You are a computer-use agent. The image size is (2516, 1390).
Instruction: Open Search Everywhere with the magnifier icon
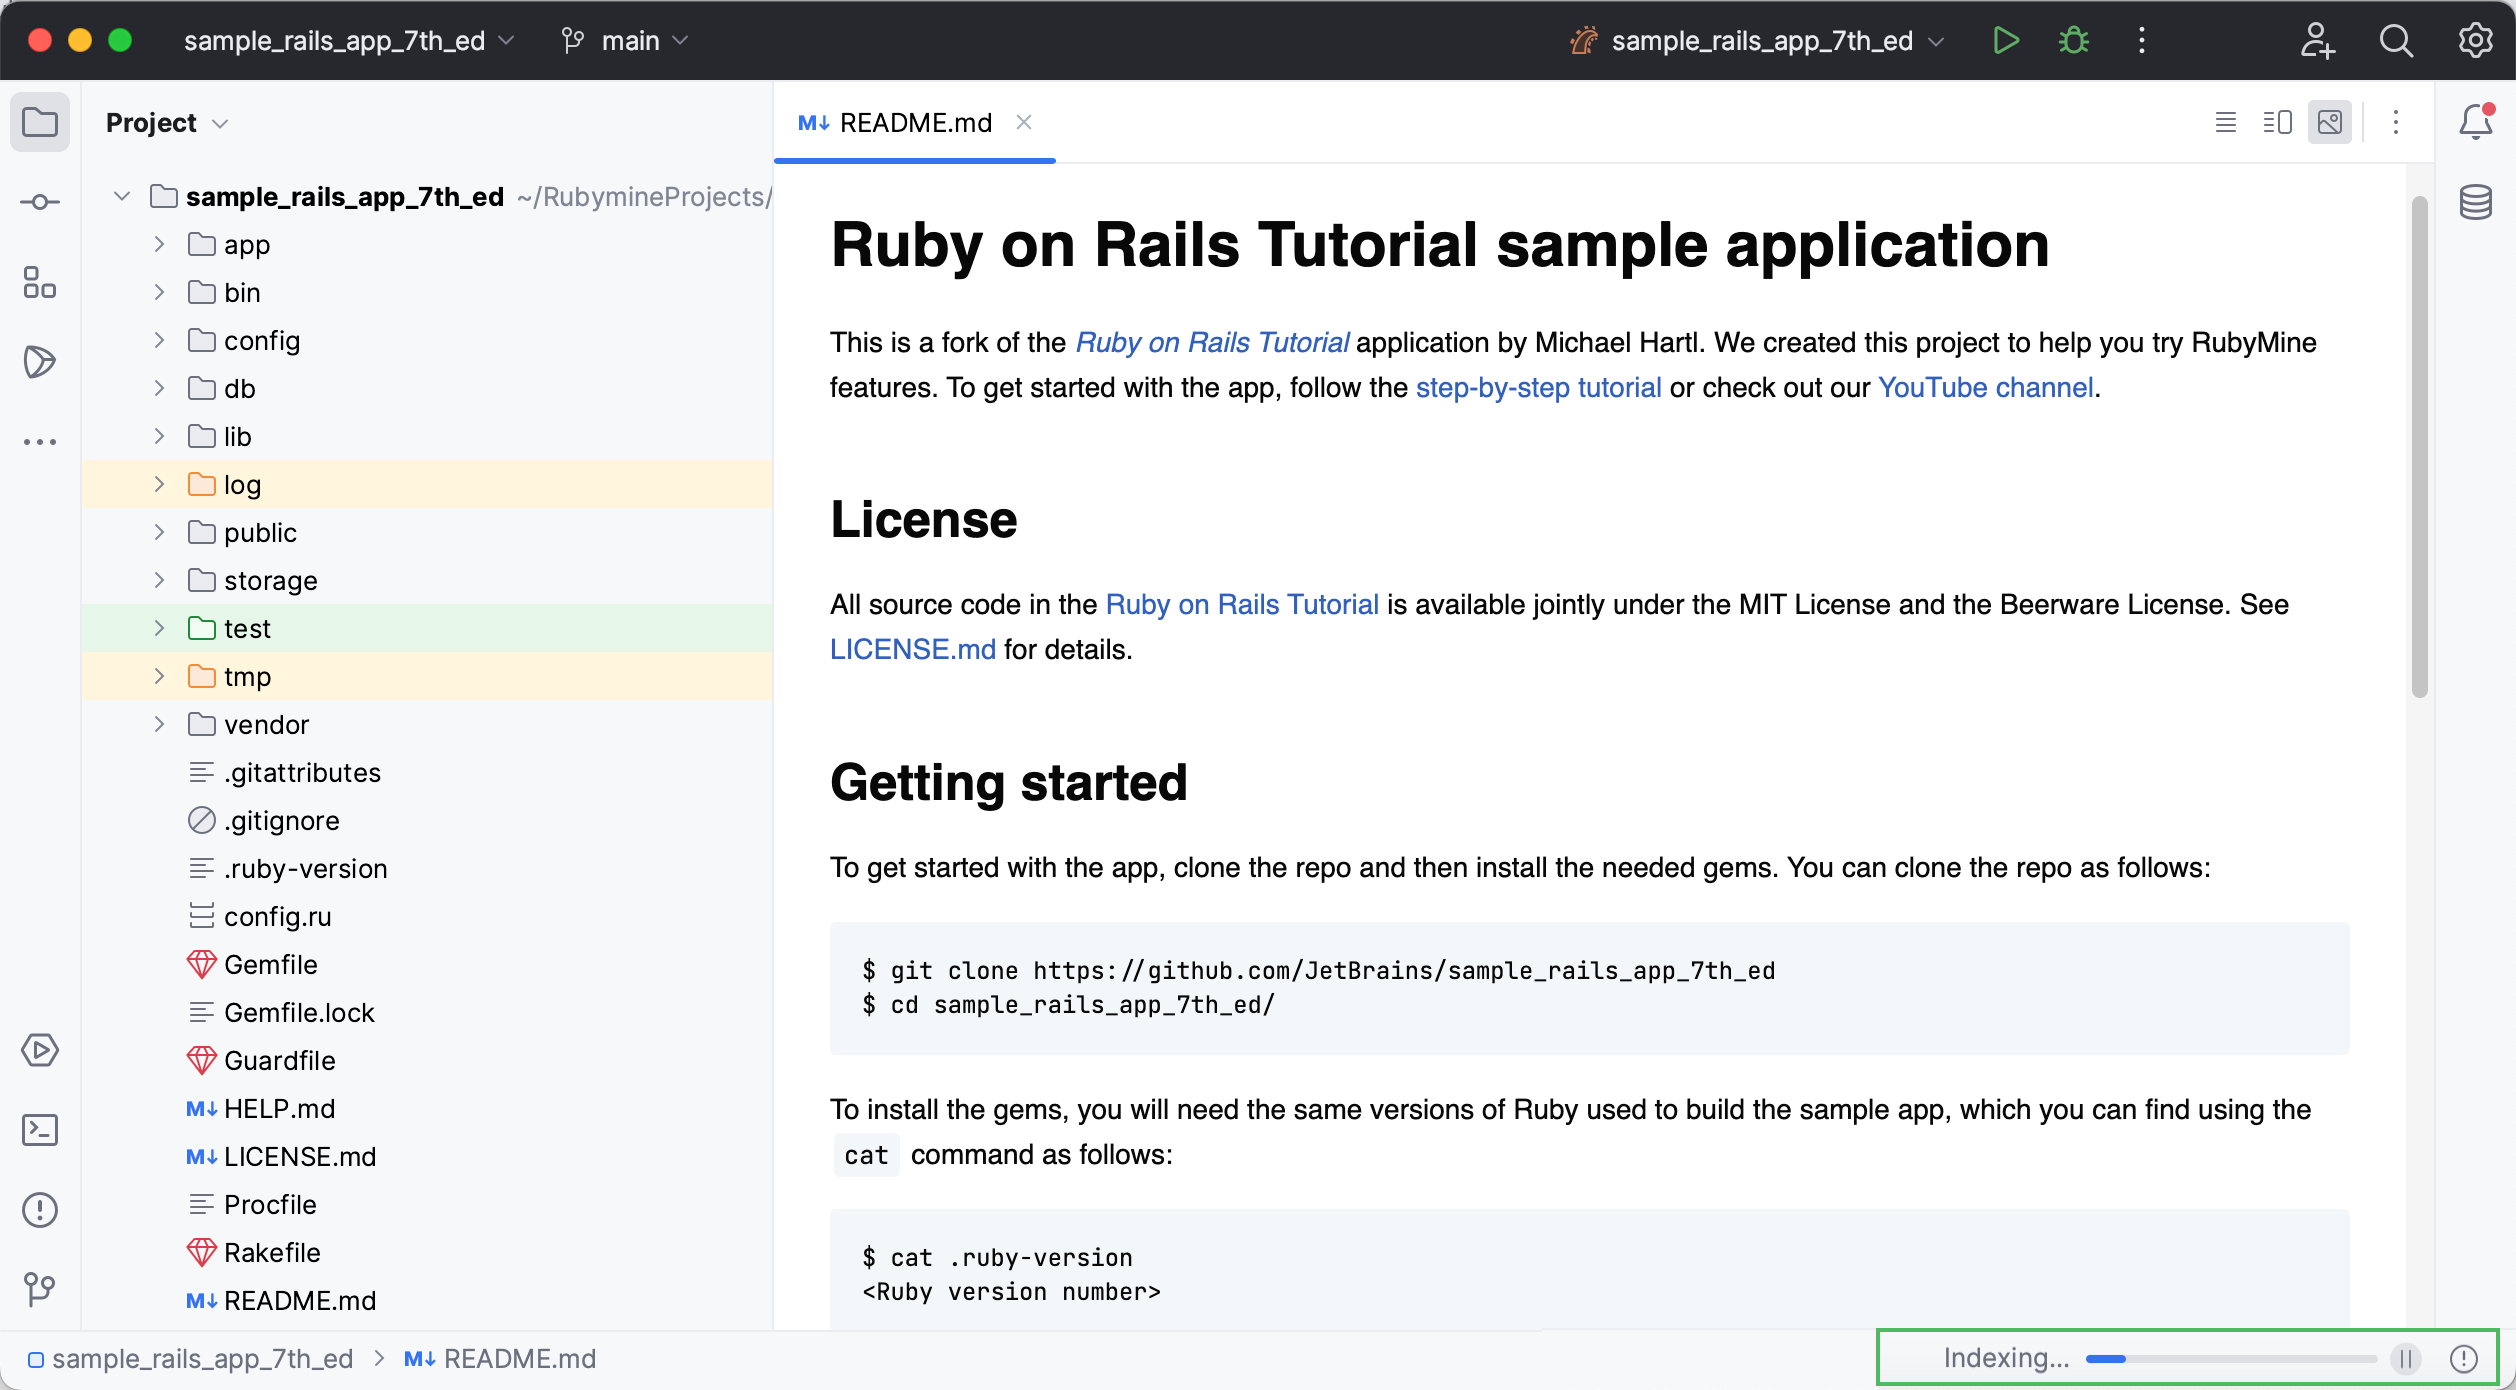coord(2397,41)
